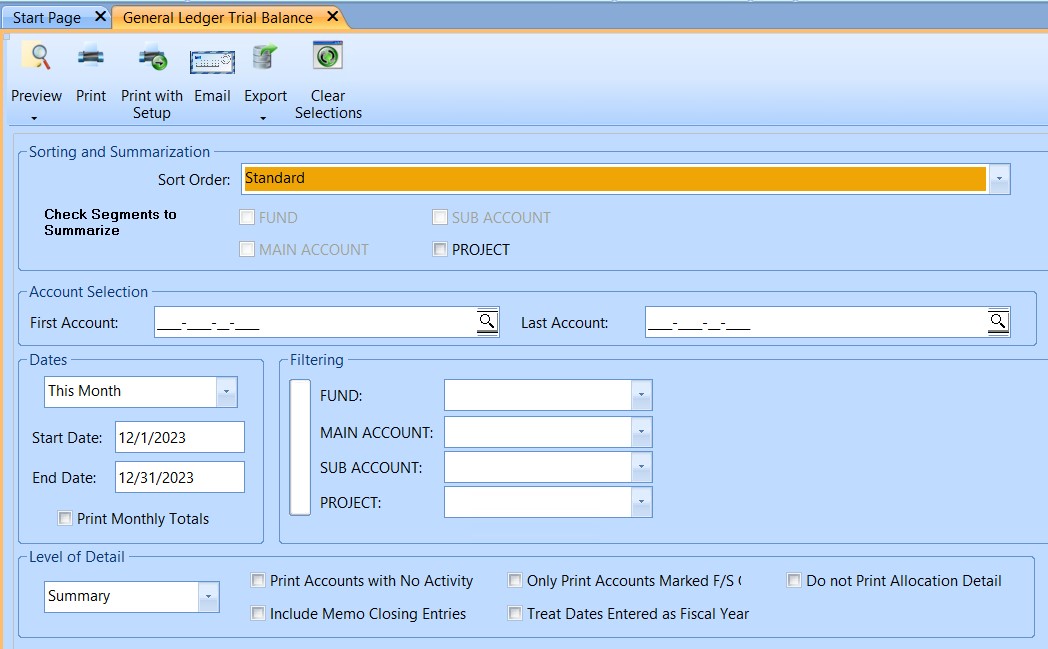Open the Sort Order dropdown
Image resolution: width=1048 pixels, height=649 pixels.
[998, 179]
